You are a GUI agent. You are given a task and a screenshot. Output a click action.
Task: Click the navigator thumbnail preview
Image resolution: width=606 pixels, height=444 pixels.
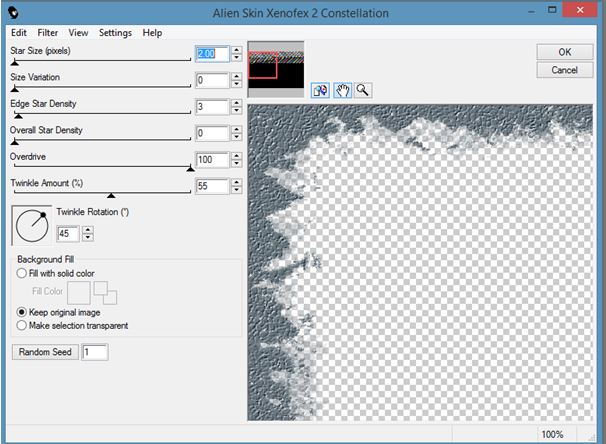tap(276, 70)
